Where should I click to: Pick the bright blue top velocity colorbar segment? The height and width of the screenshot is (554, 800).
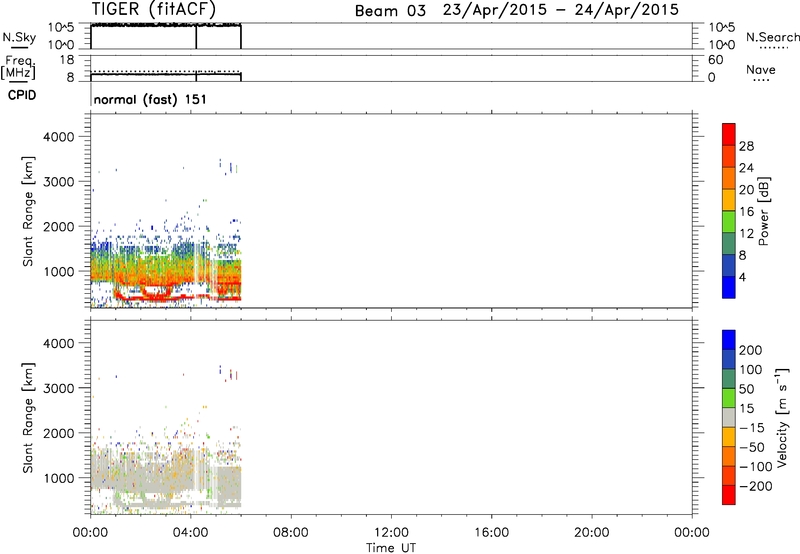729,340
